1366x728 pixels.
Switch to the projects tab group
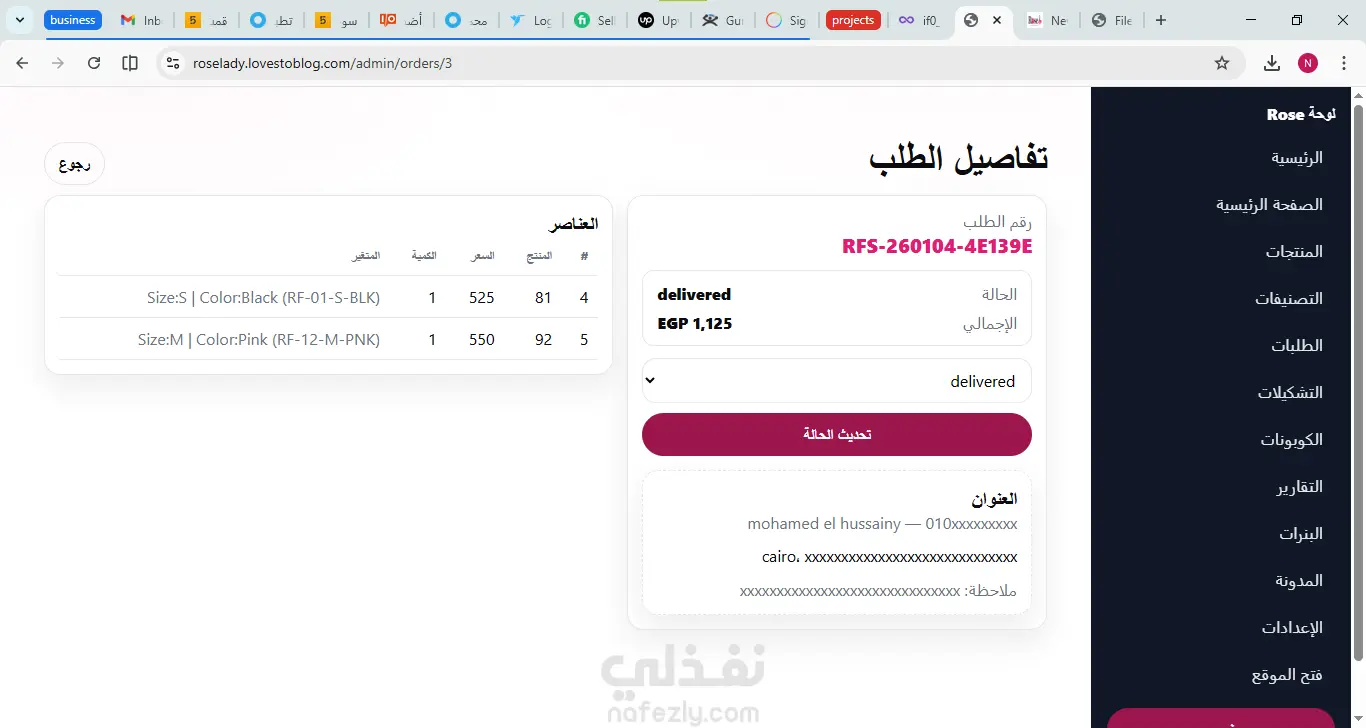pos(853,20)
